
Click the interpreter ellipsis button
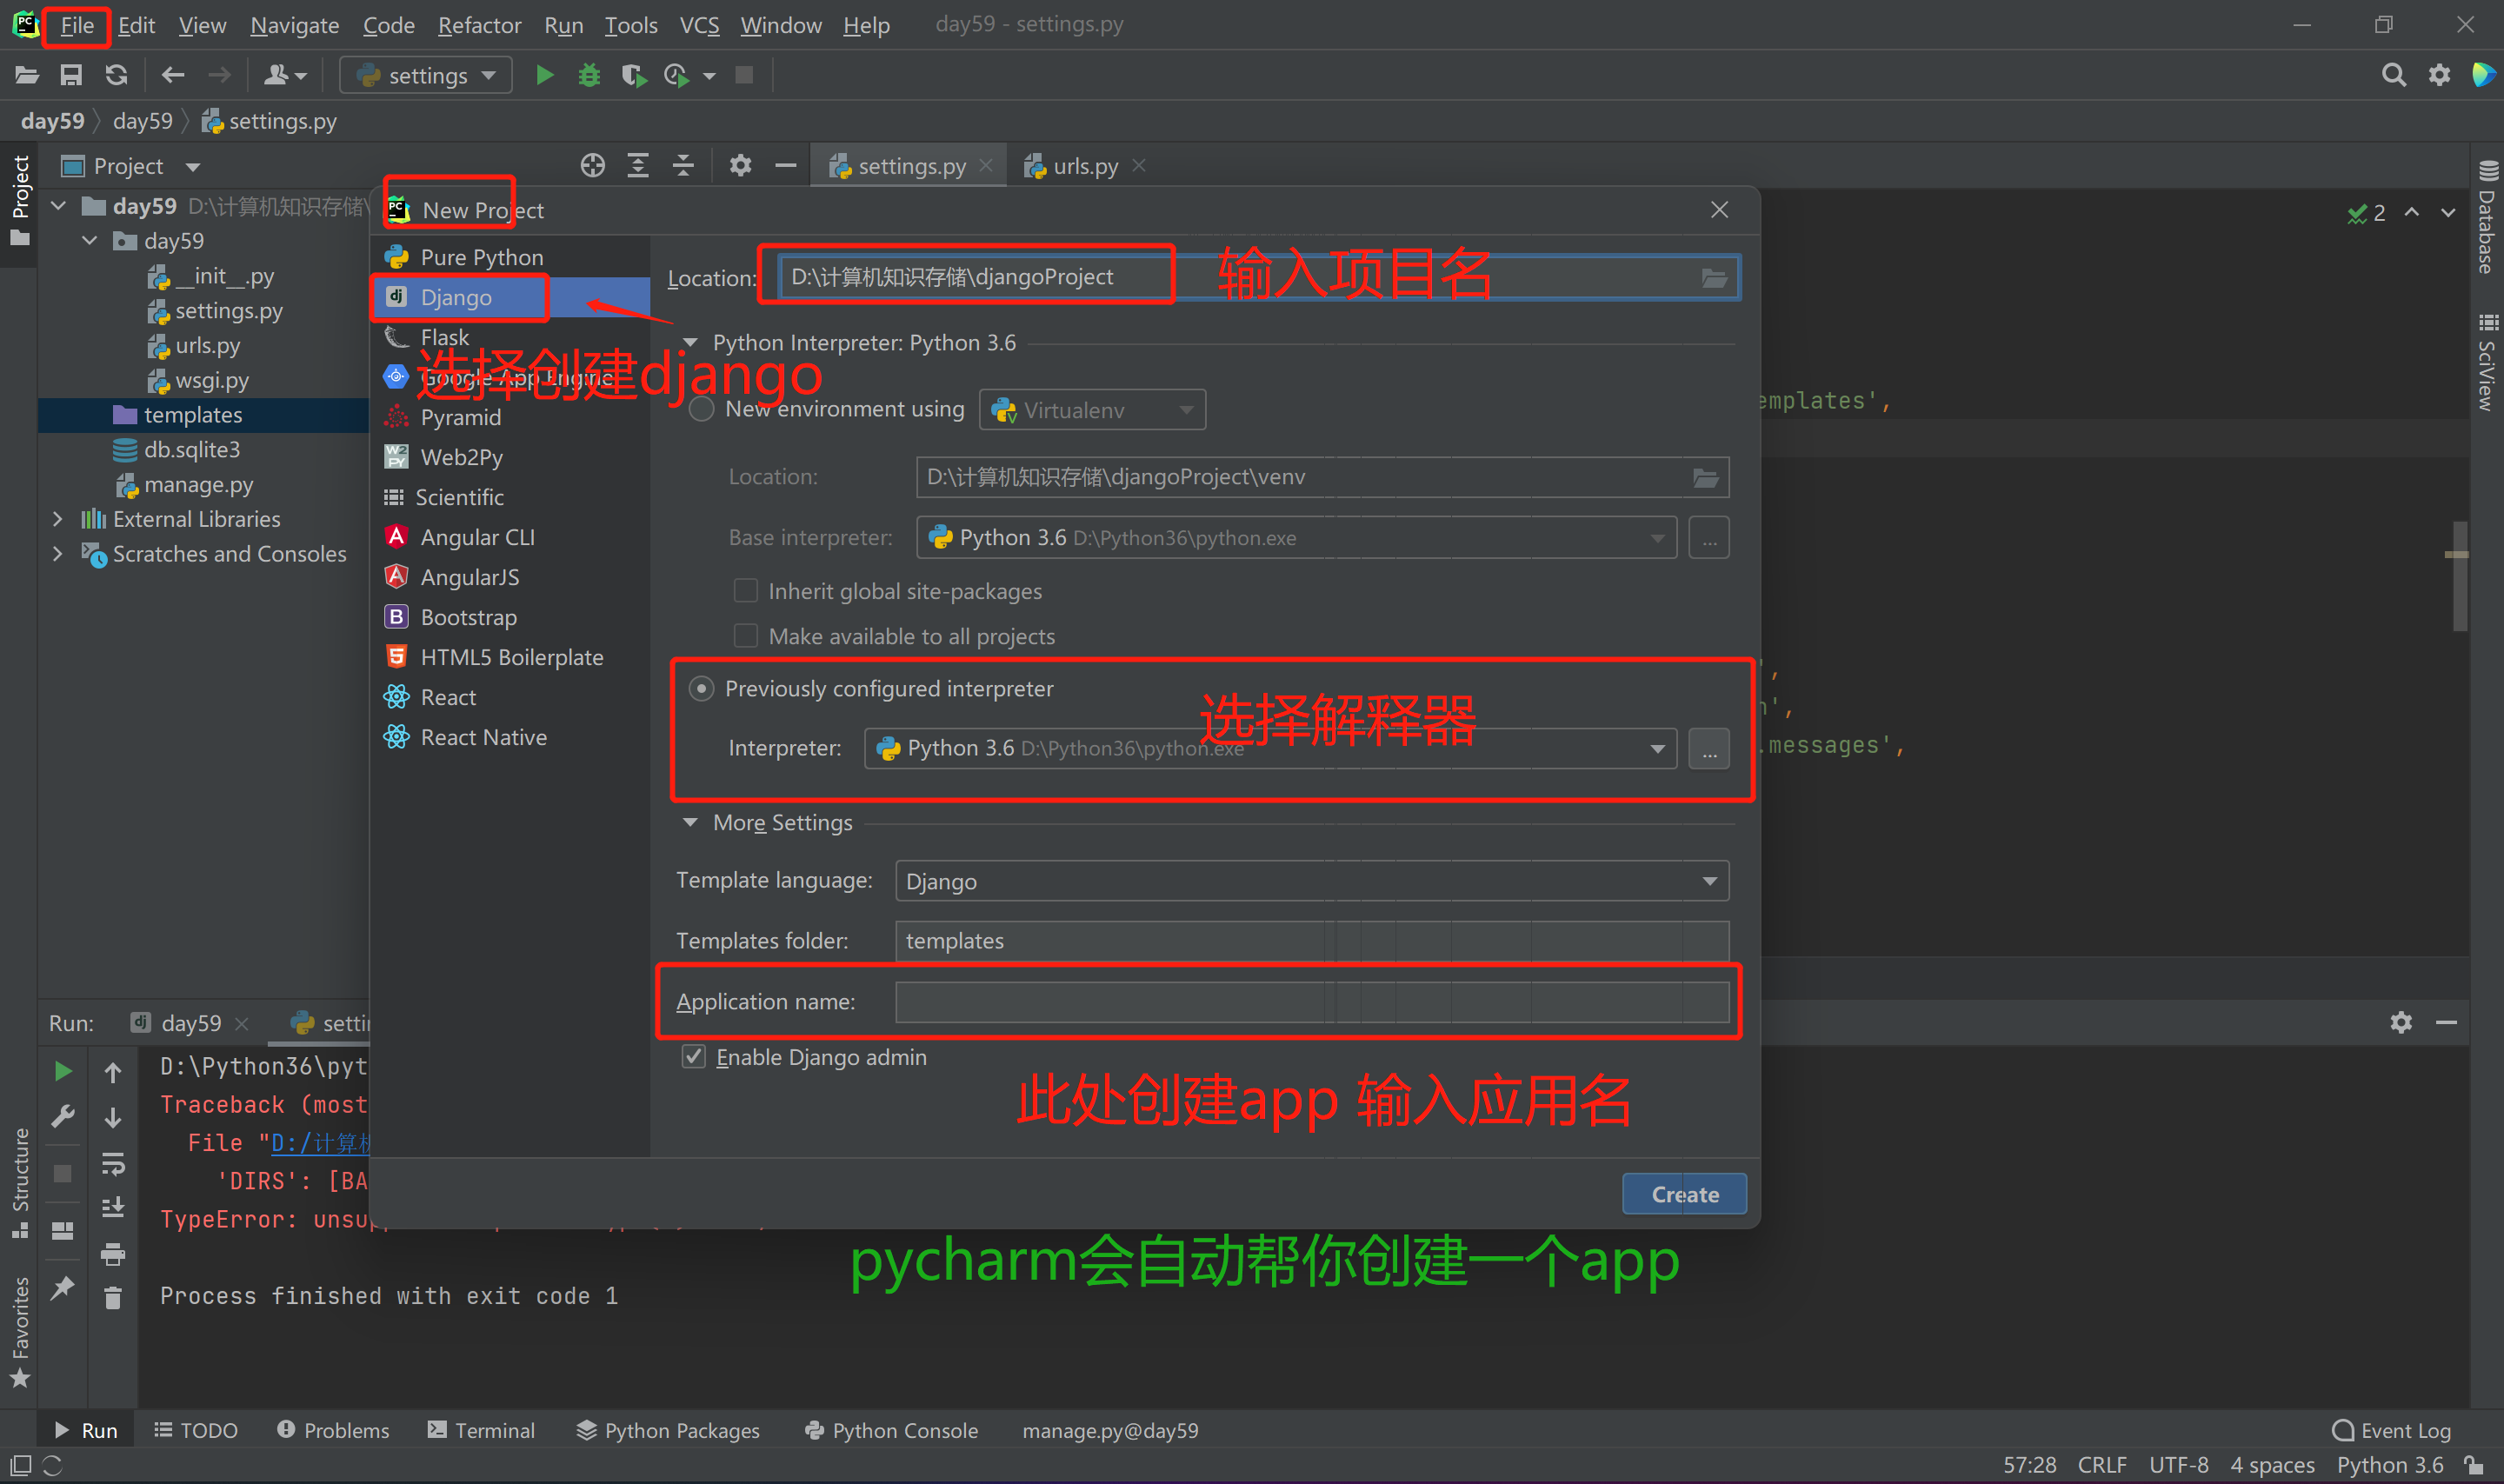pyautogui.click(x=1709, y=748)
